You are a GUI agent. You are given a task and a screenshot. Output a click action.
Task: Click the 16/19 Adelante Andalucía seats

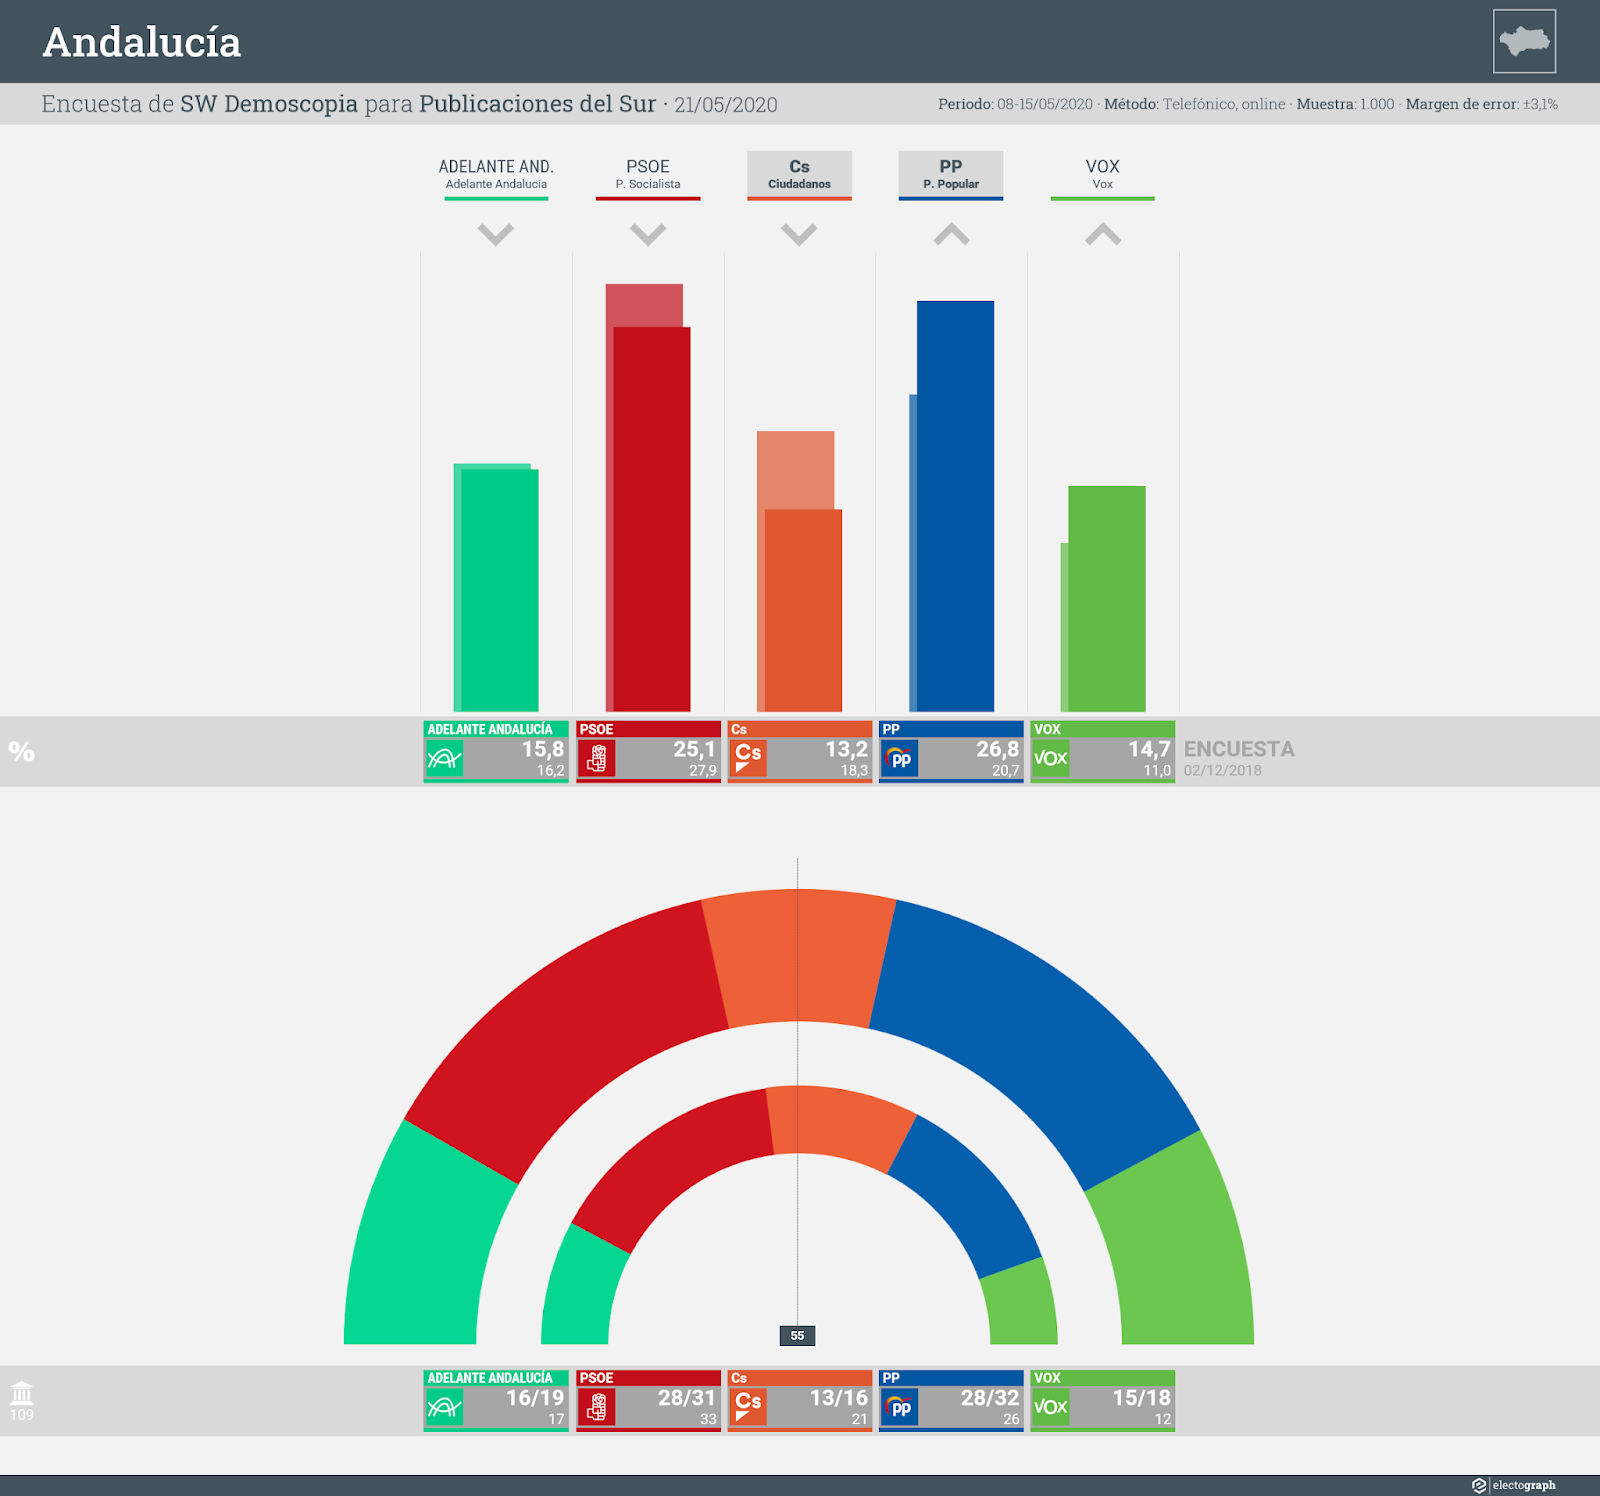[536, 1397]
